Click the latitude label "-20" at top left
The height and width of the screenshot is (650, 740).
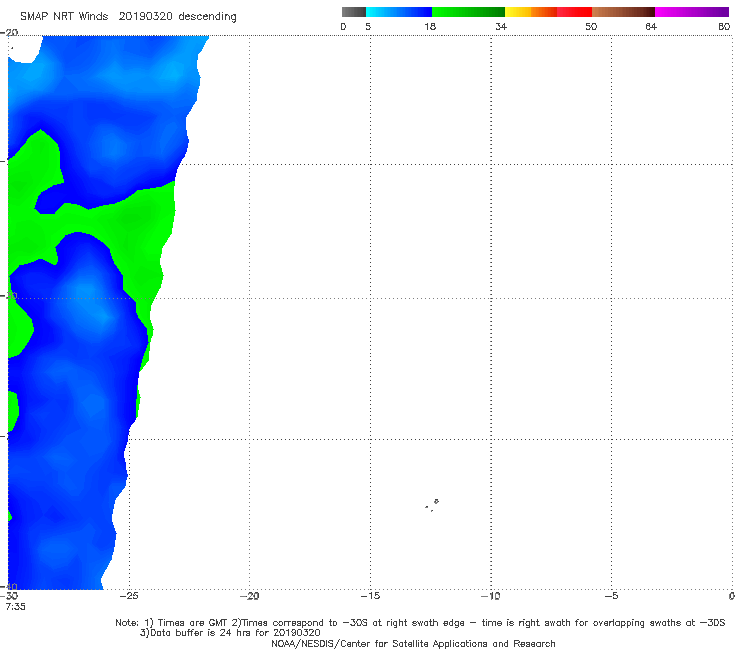pos(9,32)
